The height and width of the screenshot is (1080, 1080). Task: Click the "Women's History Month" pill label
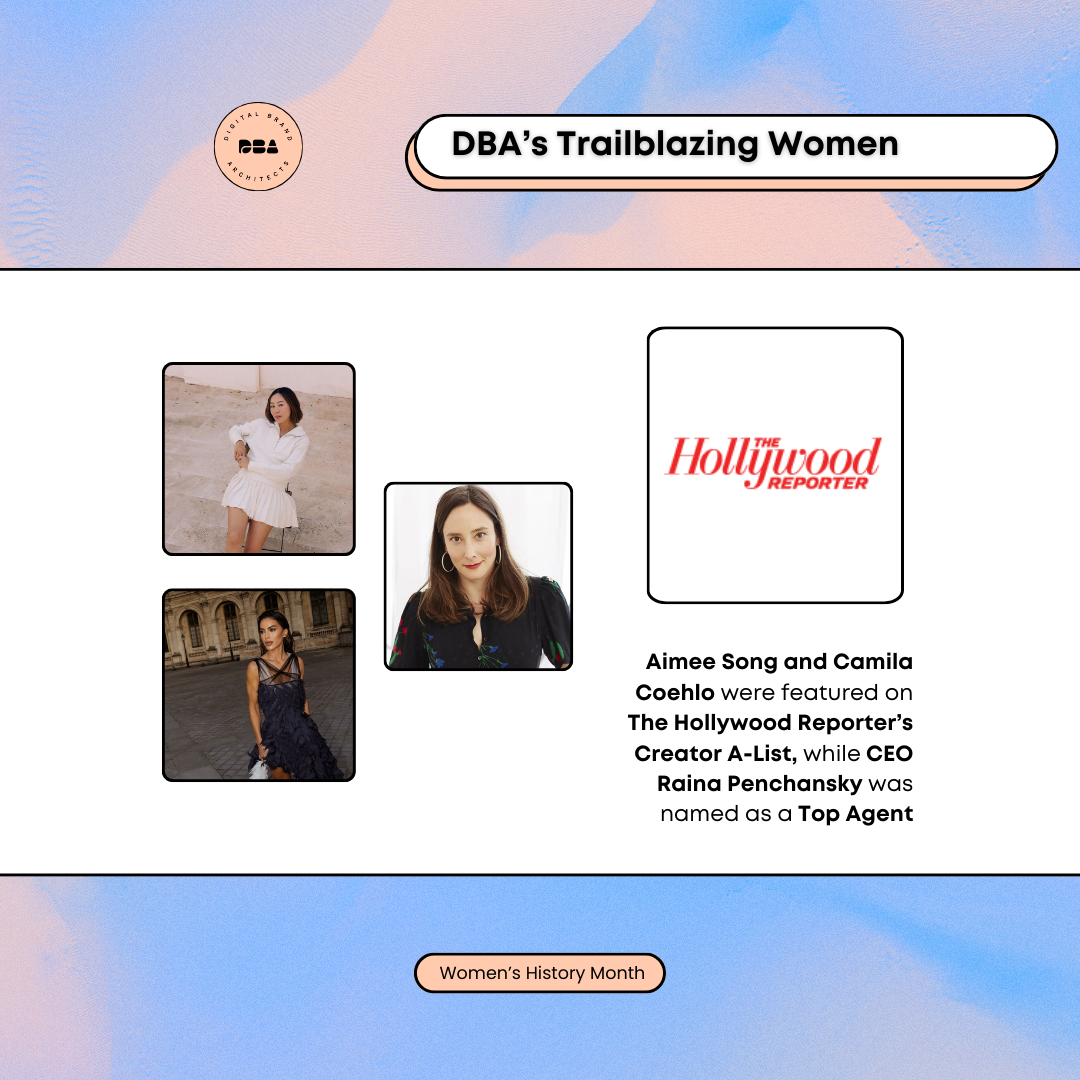tap(540, 973)
